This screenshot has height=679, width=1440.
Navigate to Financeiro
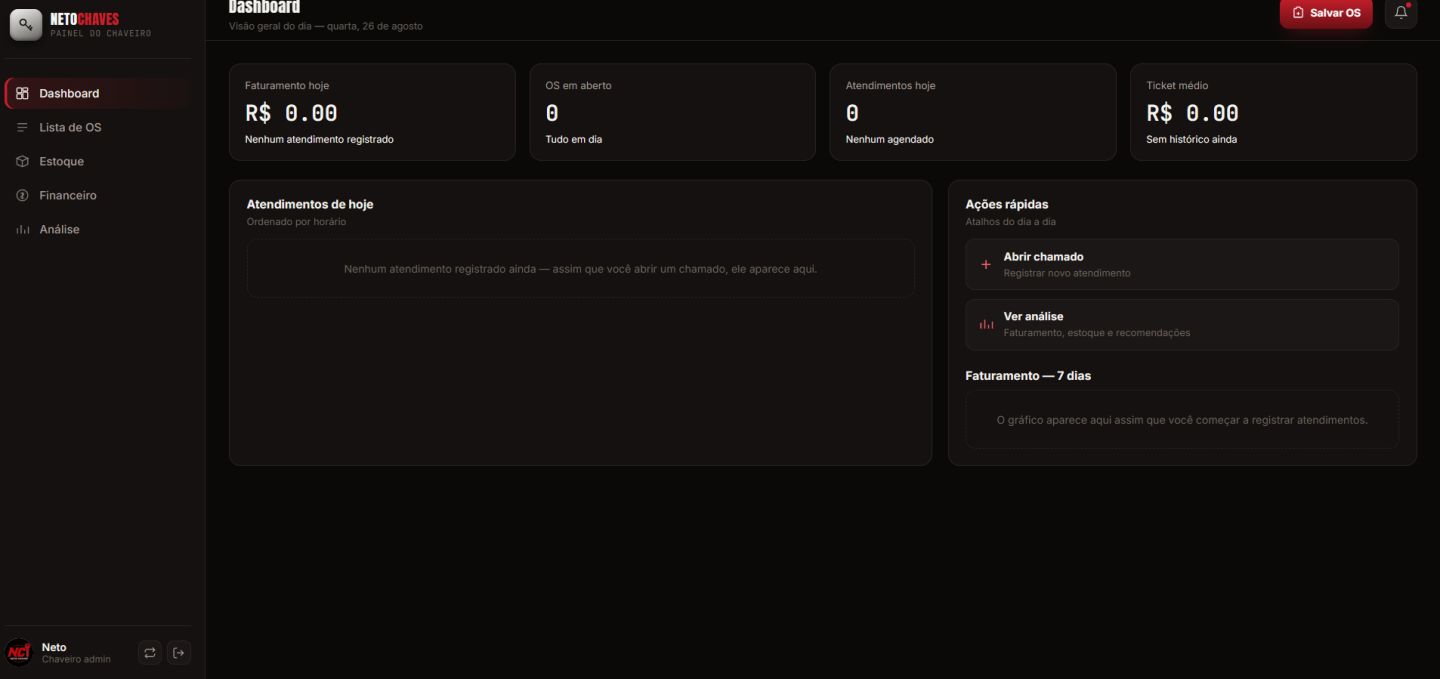pos(97,195)
